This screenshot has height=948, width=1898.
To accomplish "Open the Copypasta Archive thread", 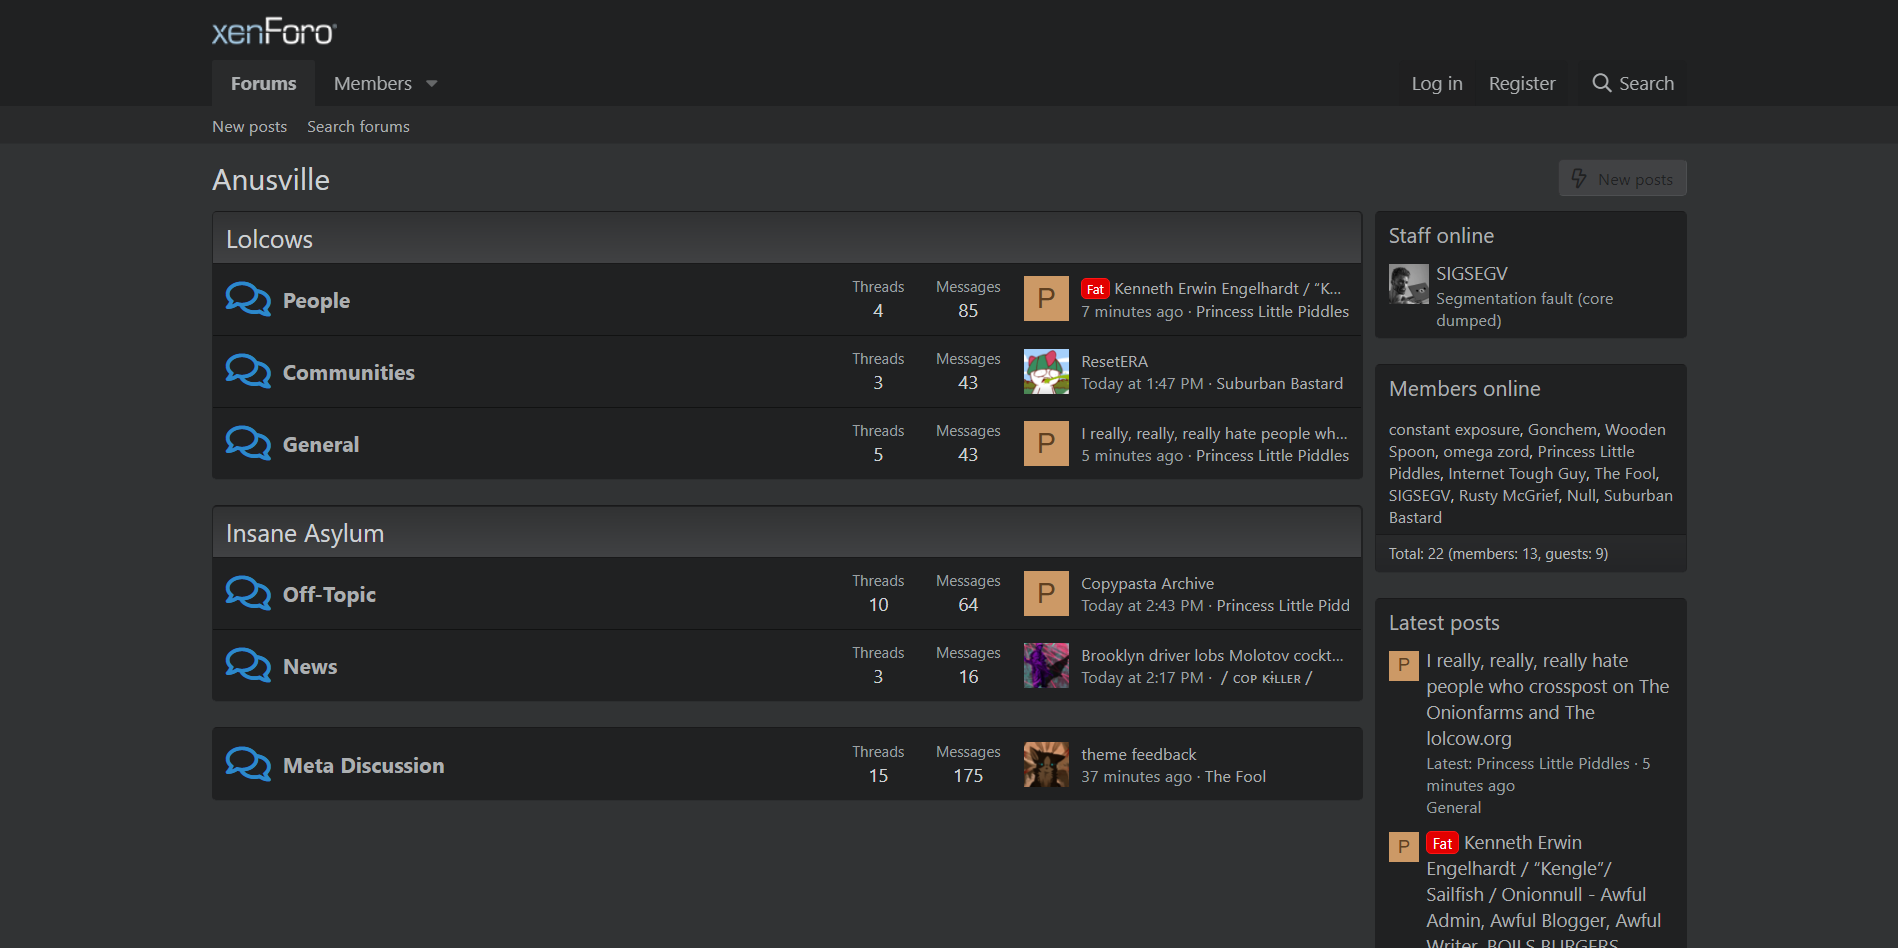I will 1147,583.
